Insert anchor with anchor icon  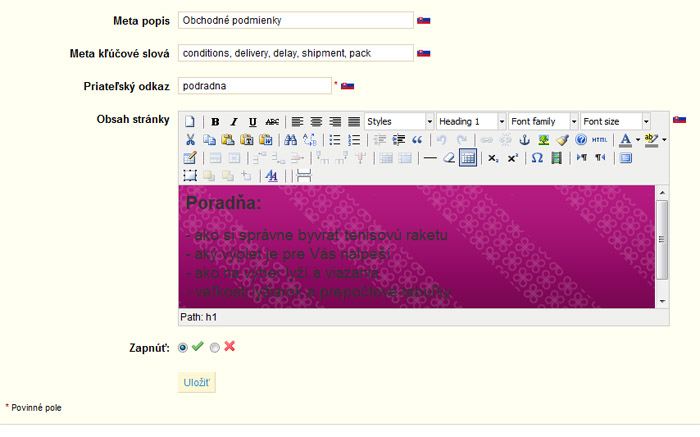(x=525, y=140)
